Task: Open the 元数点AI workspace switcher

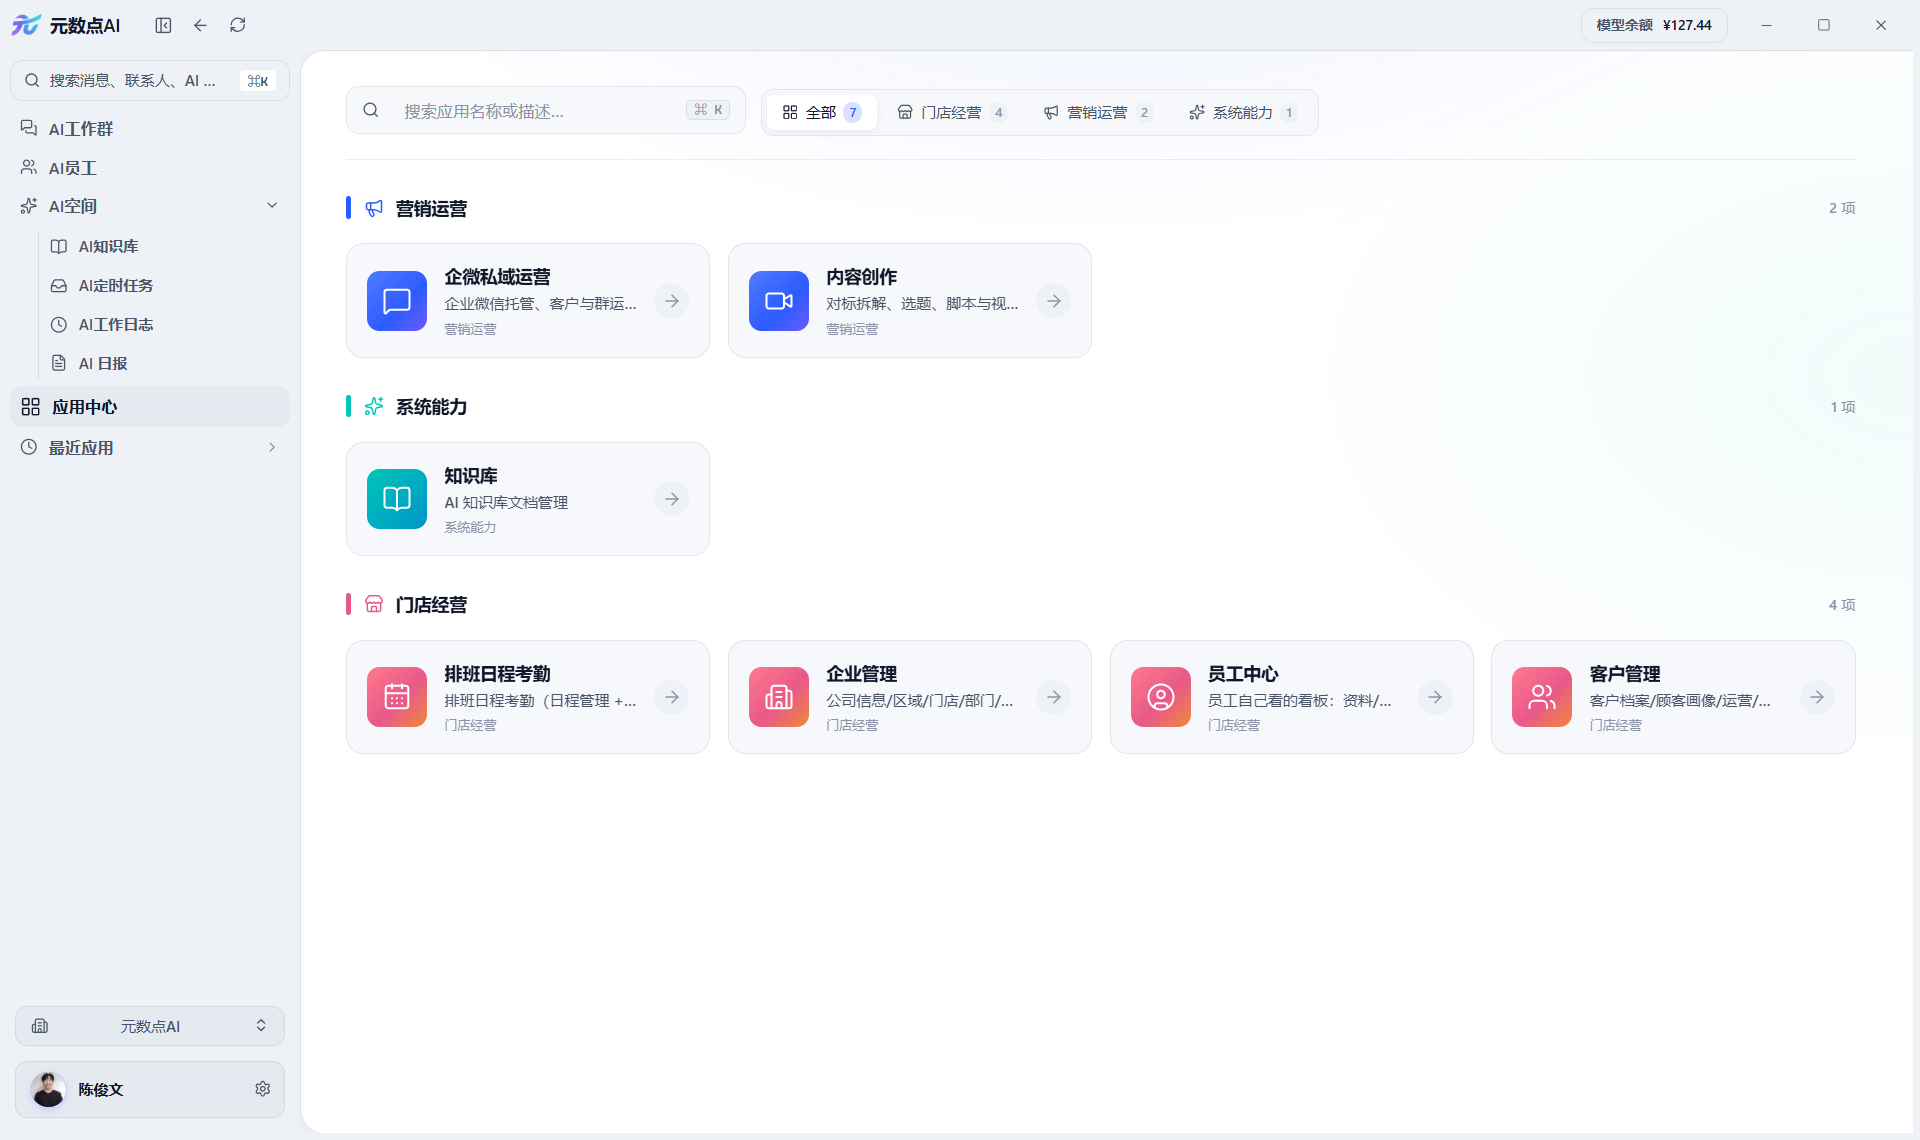Action: tap(150, 1026)
